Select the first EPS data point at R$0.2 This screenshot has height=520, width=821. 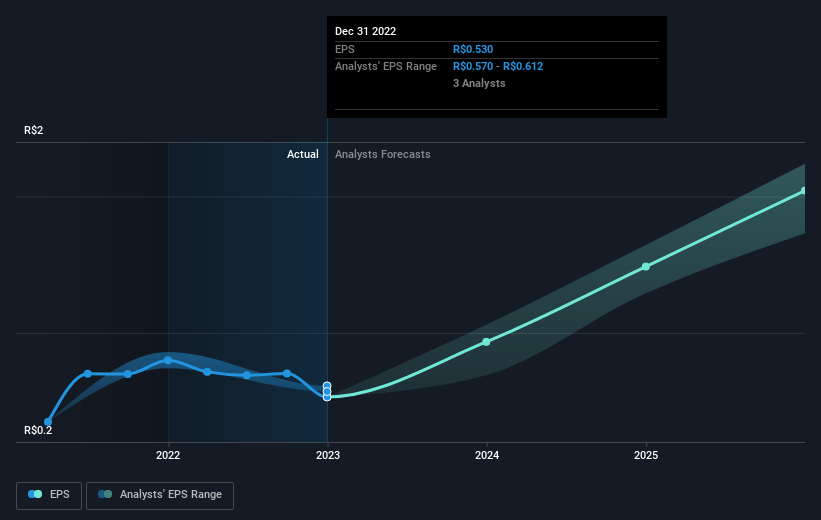point(48,422)
